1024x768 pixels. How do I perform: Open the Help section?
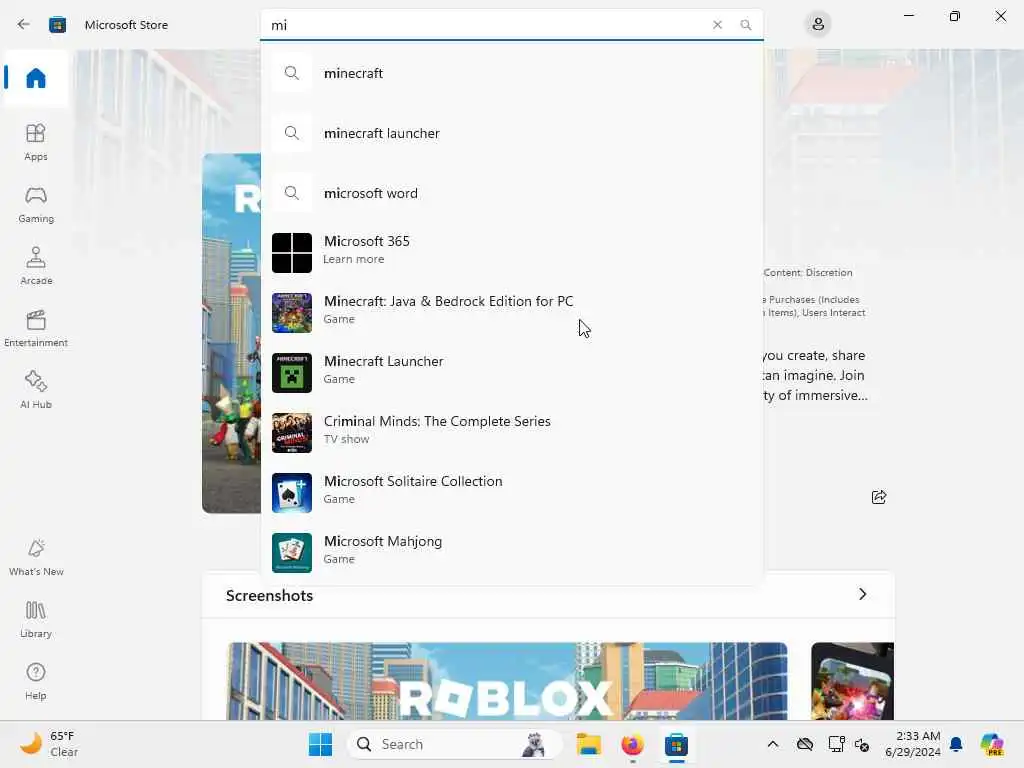click(36, 681)
